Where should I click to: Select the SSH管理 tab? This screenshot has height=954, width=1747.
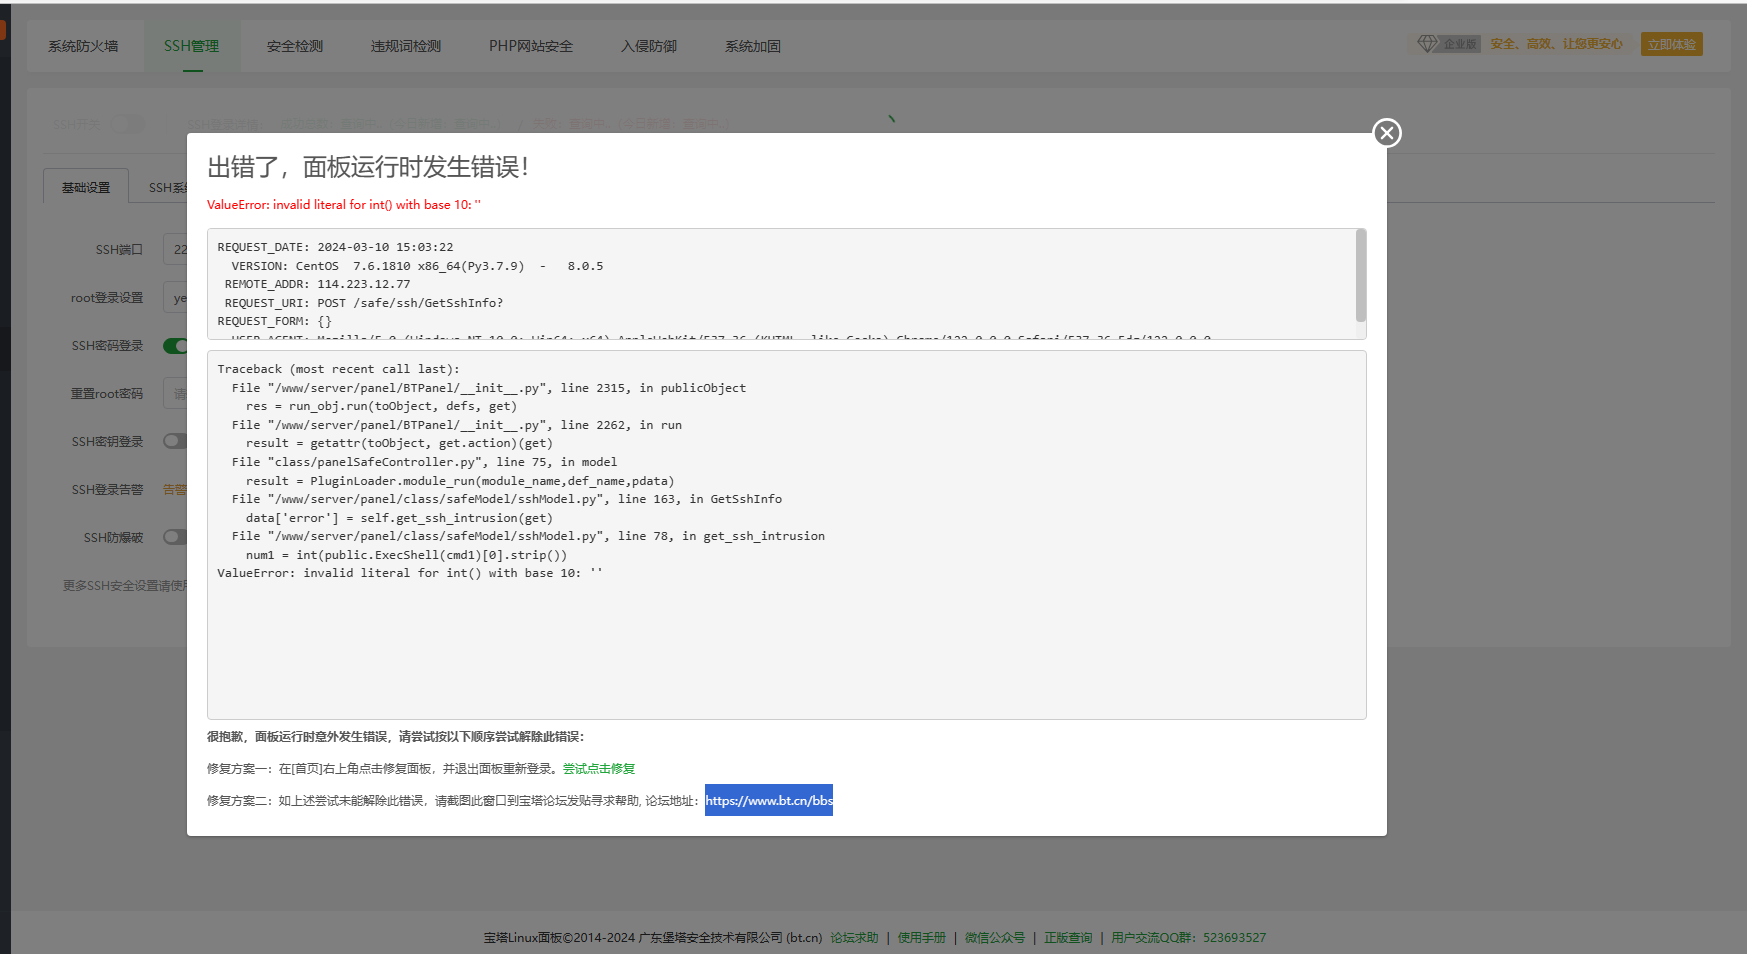(x=192, y=46)
